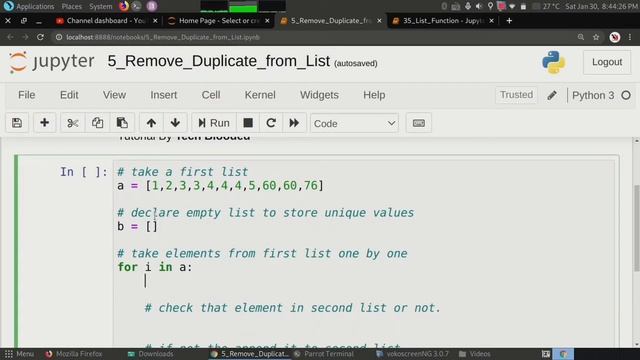Interrupt the kernel with the stop icon

(248, 123)
